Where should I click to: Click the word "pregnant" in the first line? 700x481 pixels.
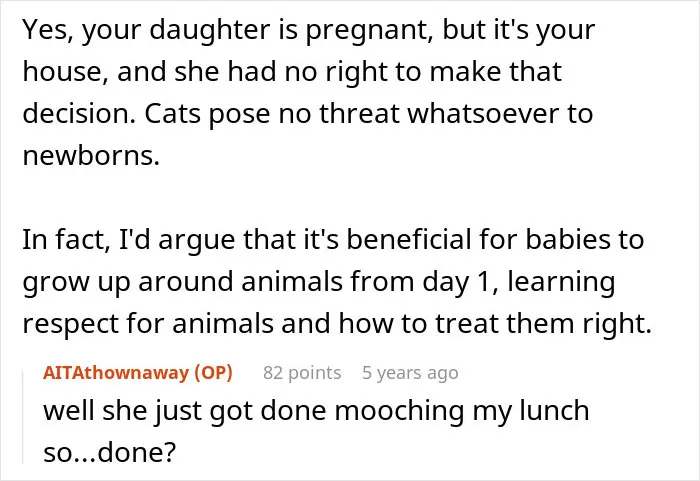point(369,31)
